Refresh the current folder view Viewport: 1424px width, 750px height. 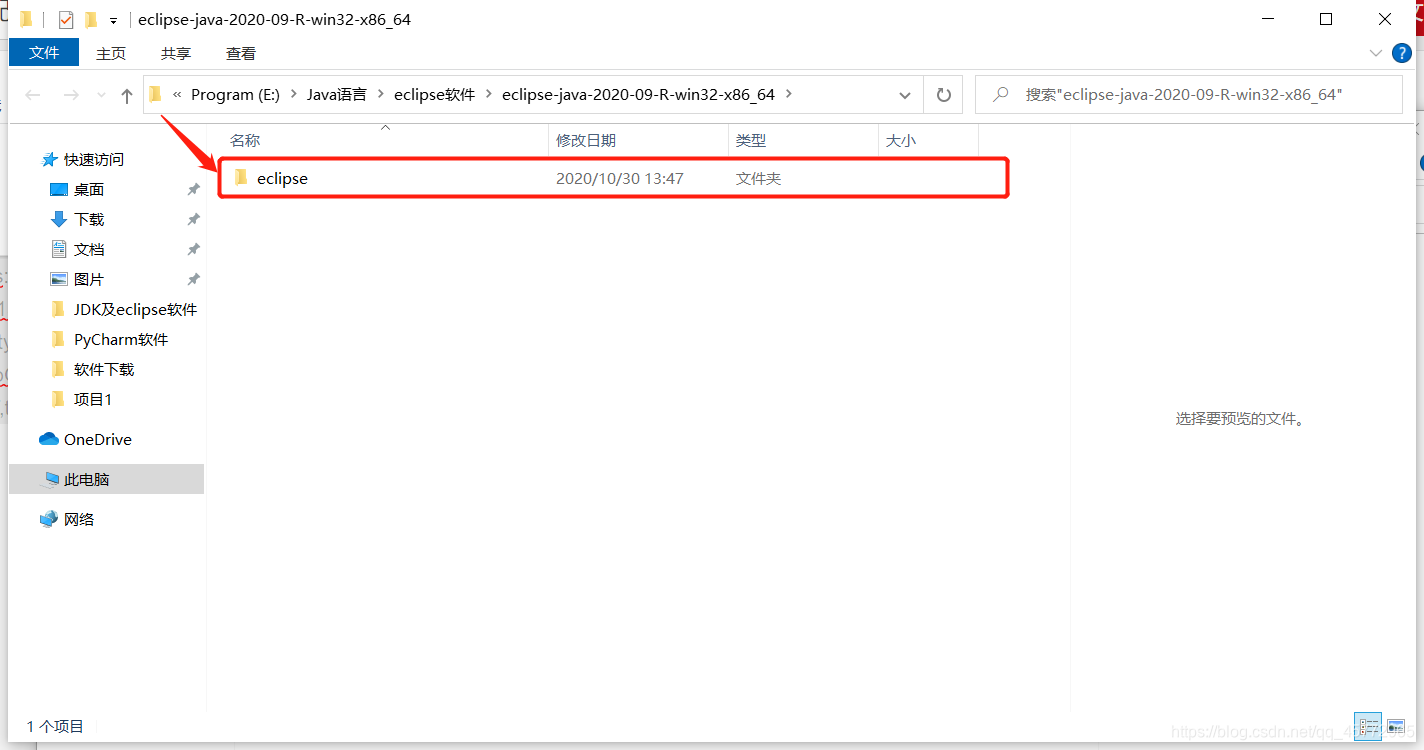943,95
